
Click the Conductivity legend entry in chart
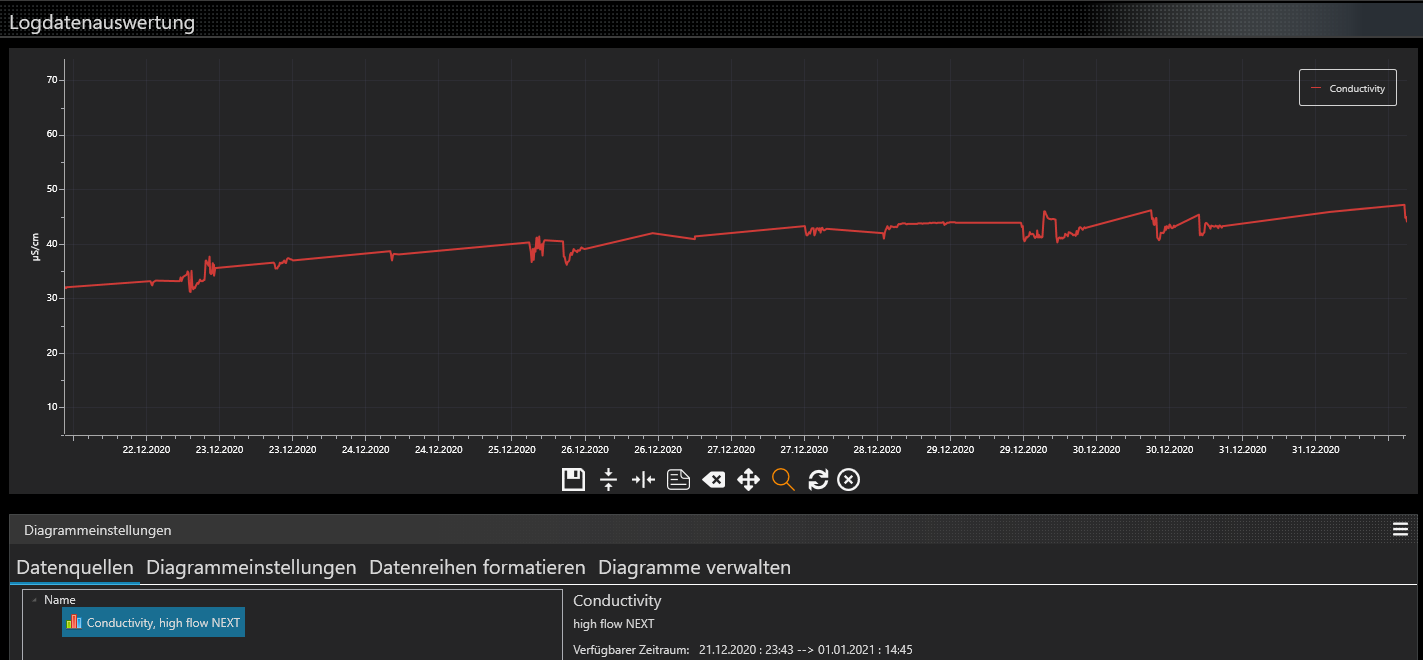point(1357,88)
